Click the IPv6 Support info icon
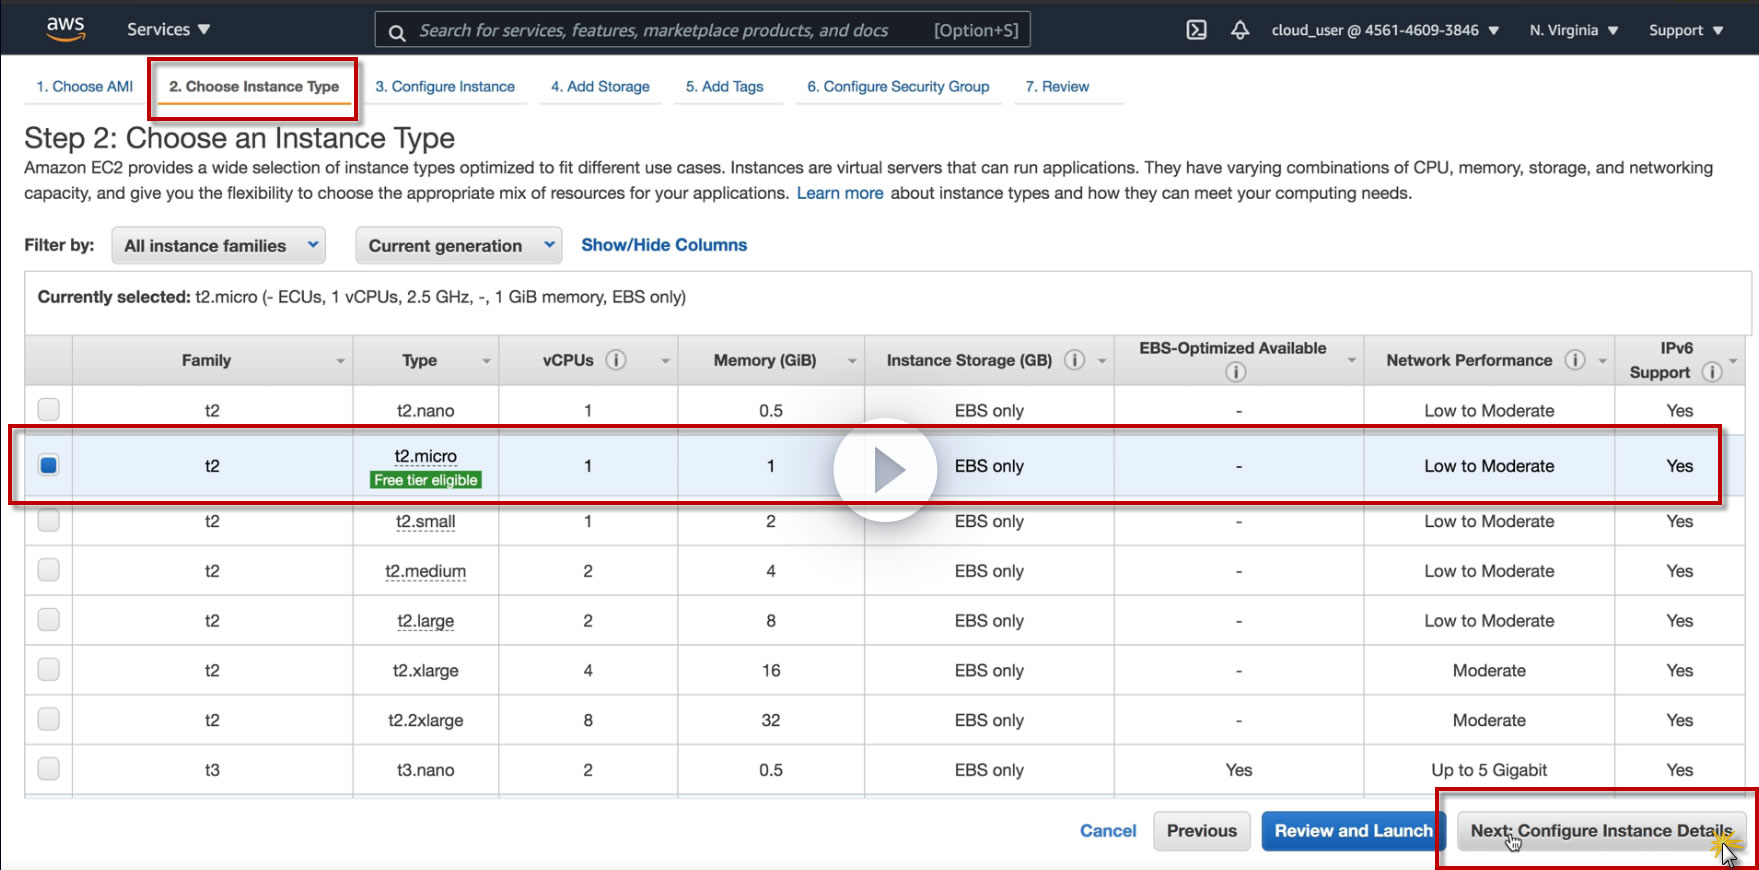The height and width of the screenshot is (870, 1759). 1712,372
